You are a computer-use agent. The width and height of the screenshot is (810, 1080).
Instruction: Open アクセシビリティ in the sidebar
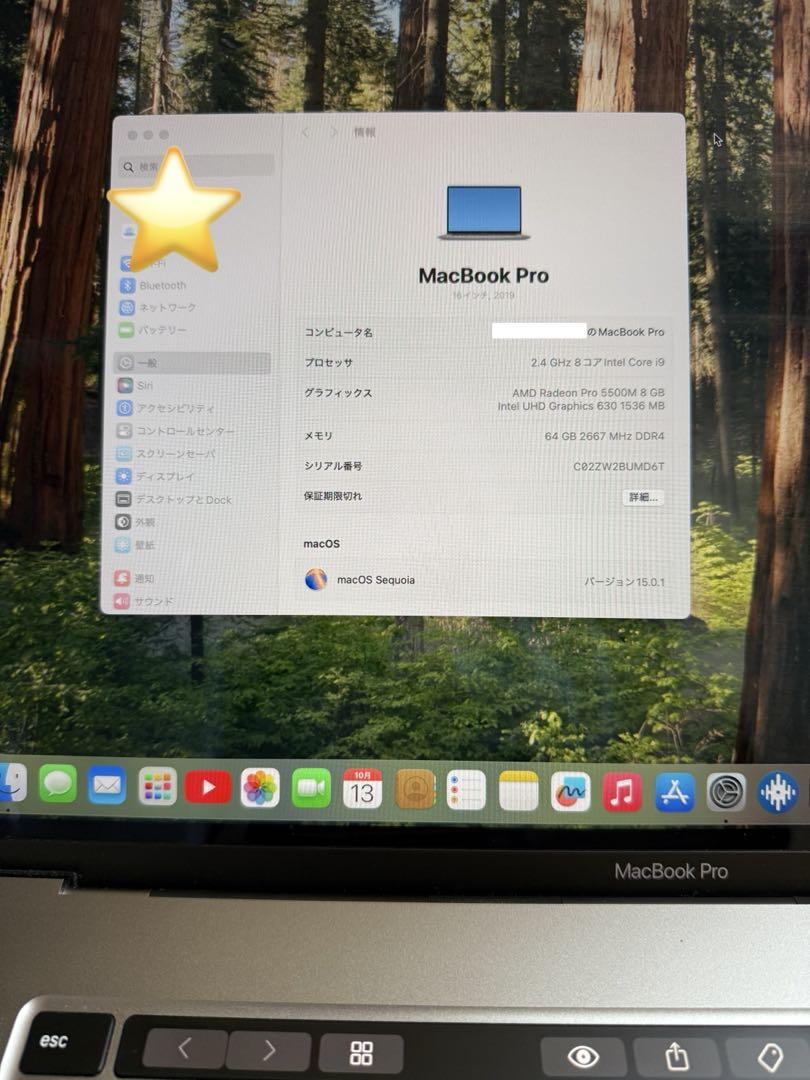pos(166,408)
